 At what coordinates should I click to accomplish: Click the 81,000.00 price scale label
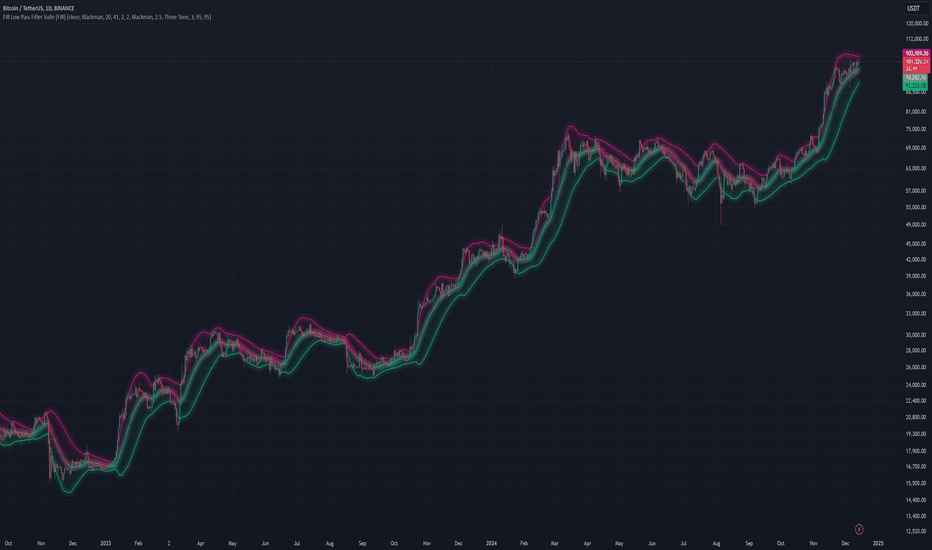click(917, 112)
